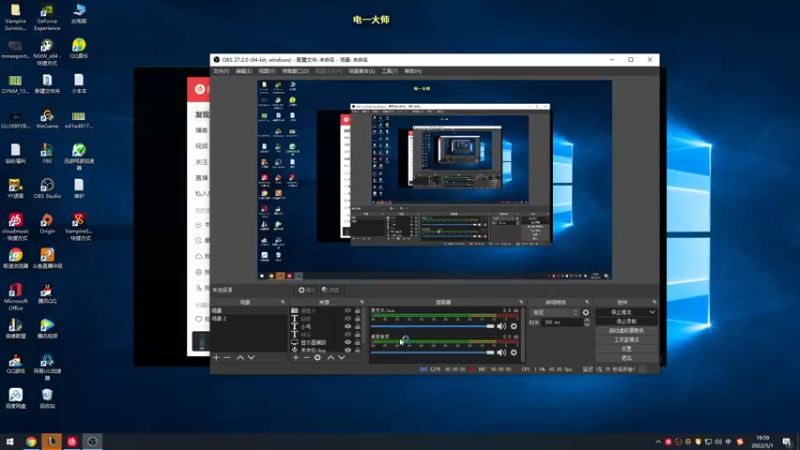
Task: Pop out the 来源 dock panel
Action: 362,302
